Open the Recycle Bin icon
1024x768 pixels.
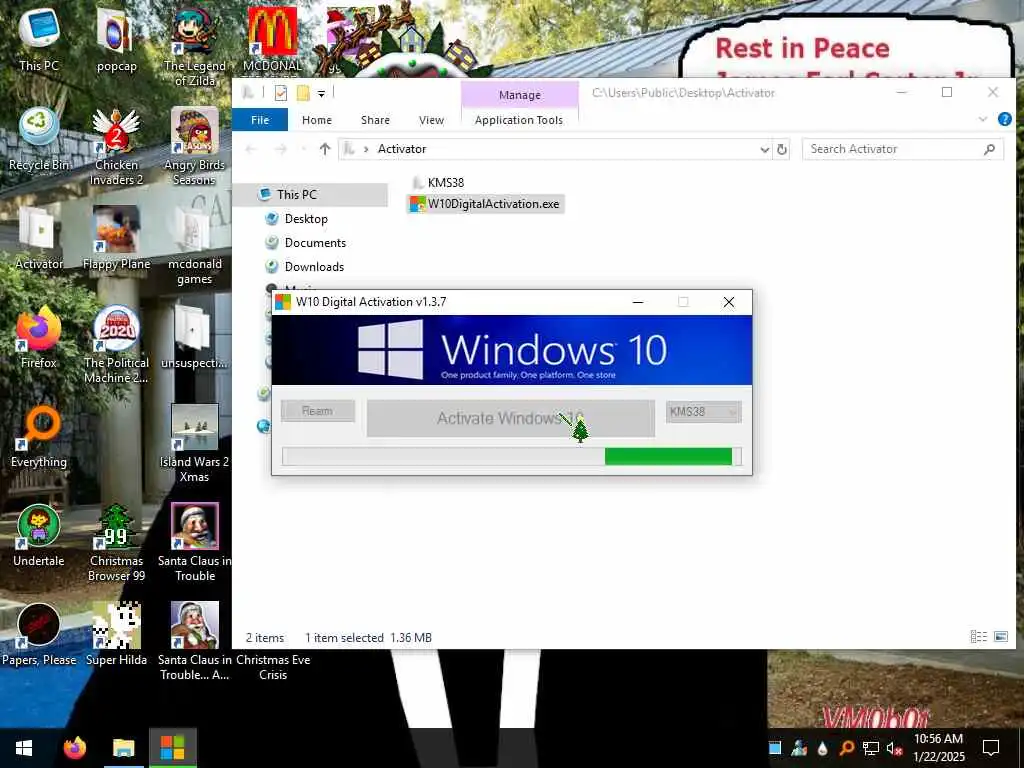coord(39,138)
